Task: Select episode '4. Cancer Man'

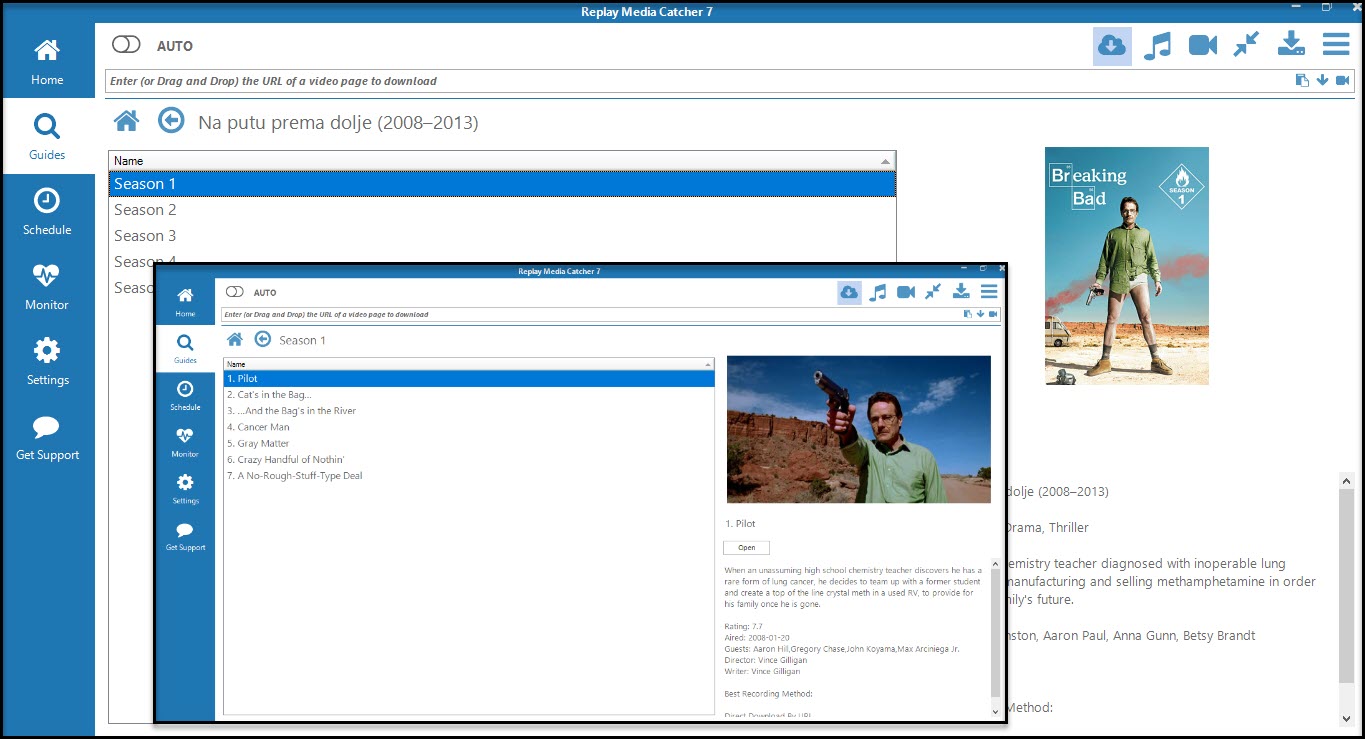Action: click(468, 427)
